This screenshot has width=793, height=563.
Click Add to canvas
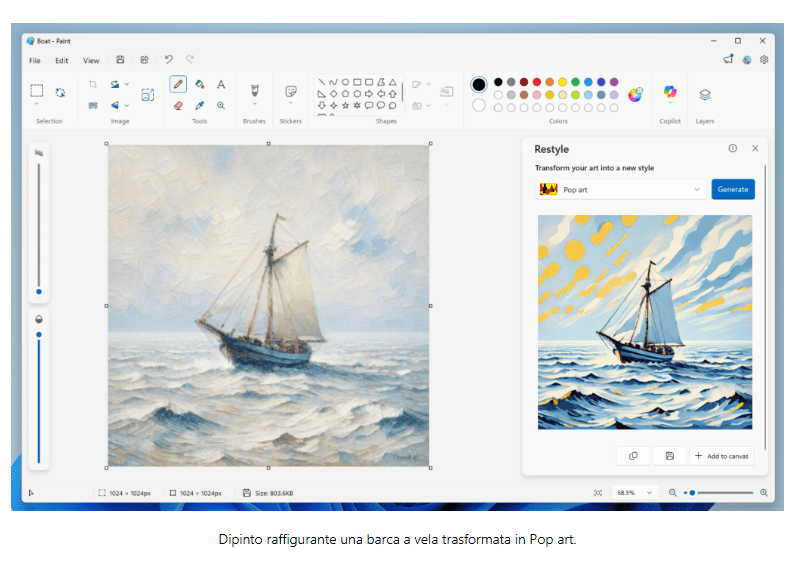pos(722,456)
